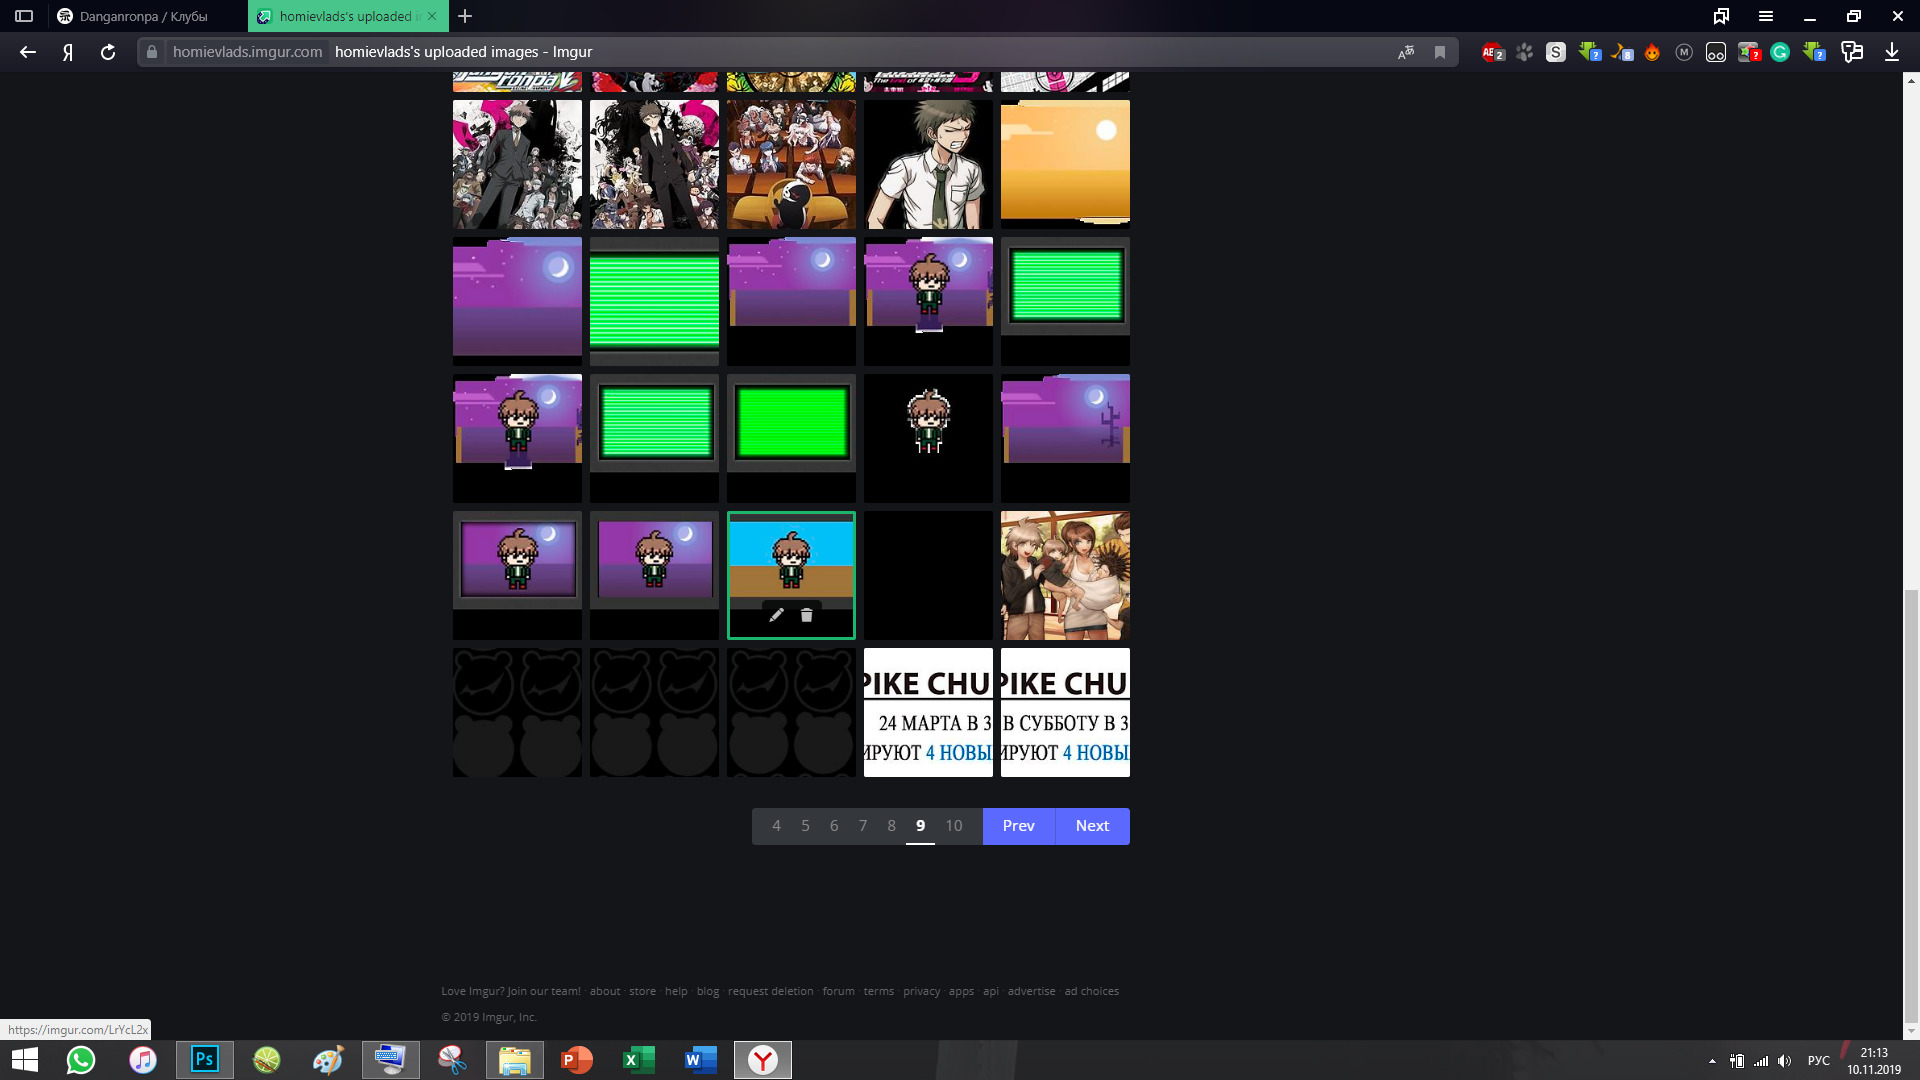Viewport: 1920px width, 1080px height.
Task: Reload the page with refresh icon
Action: (108, 52)
